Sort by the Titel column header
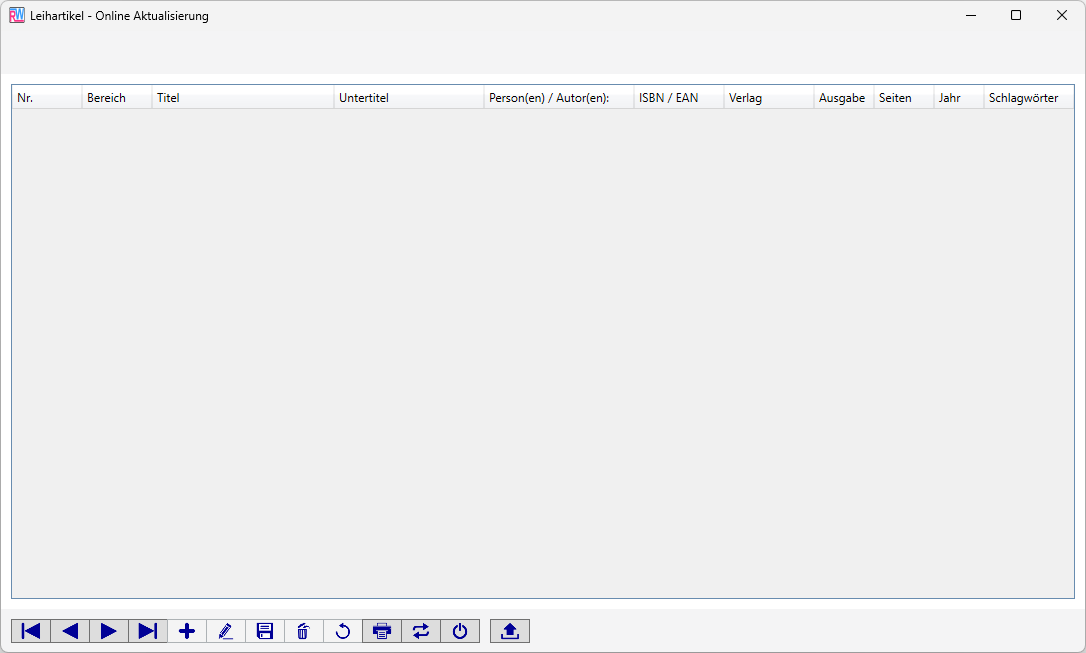The image size is (1086, 653). pos(242,98)
